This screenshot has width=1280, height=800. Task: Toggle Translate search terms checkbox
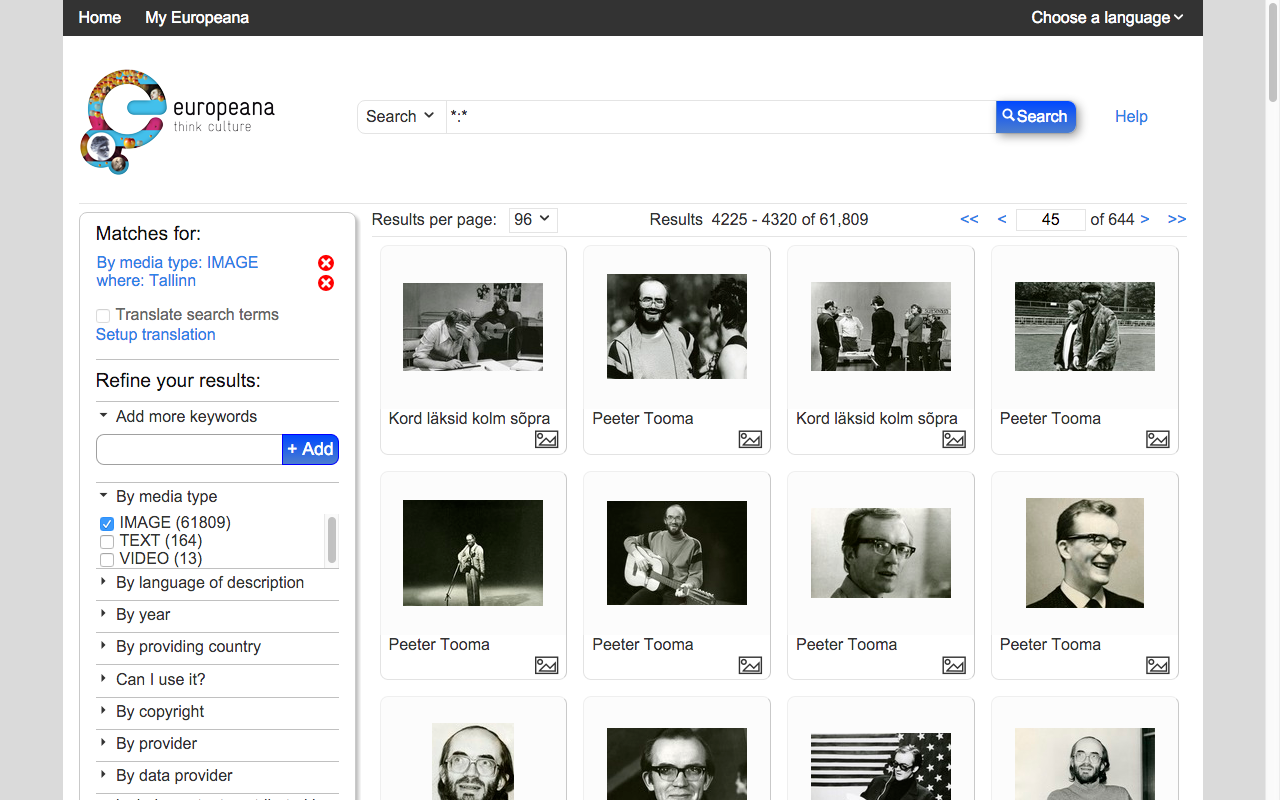(x=103, y=315)
